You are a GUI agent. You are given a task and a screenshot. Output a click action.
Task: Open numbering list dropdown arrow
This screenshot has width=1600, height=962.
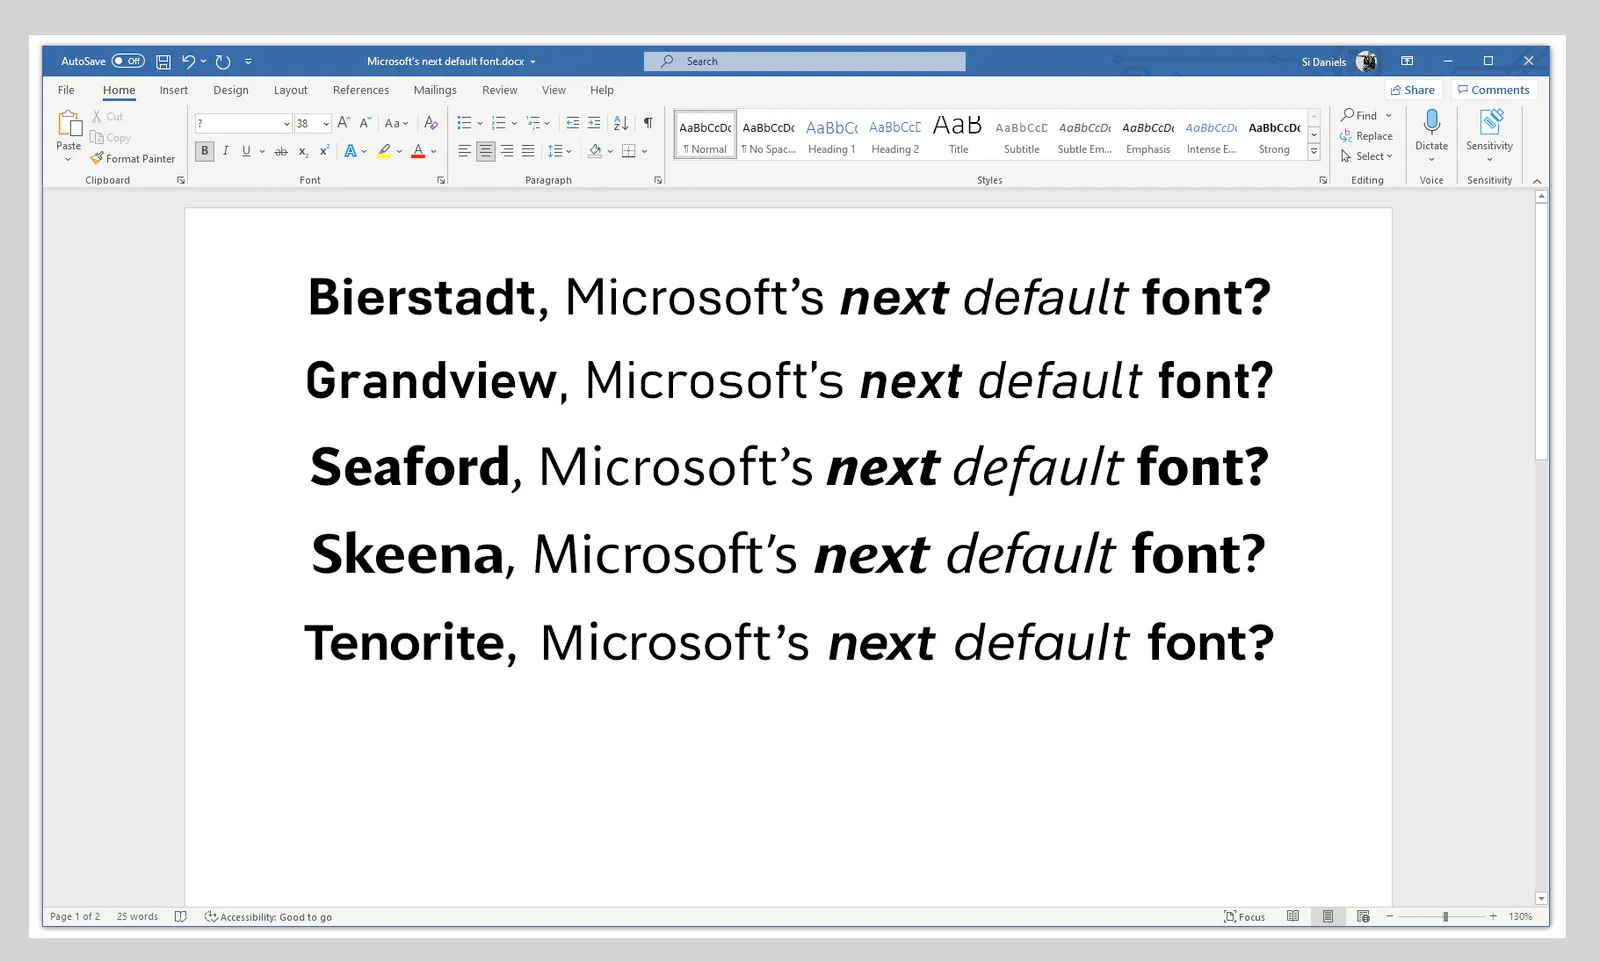point(514,124)
